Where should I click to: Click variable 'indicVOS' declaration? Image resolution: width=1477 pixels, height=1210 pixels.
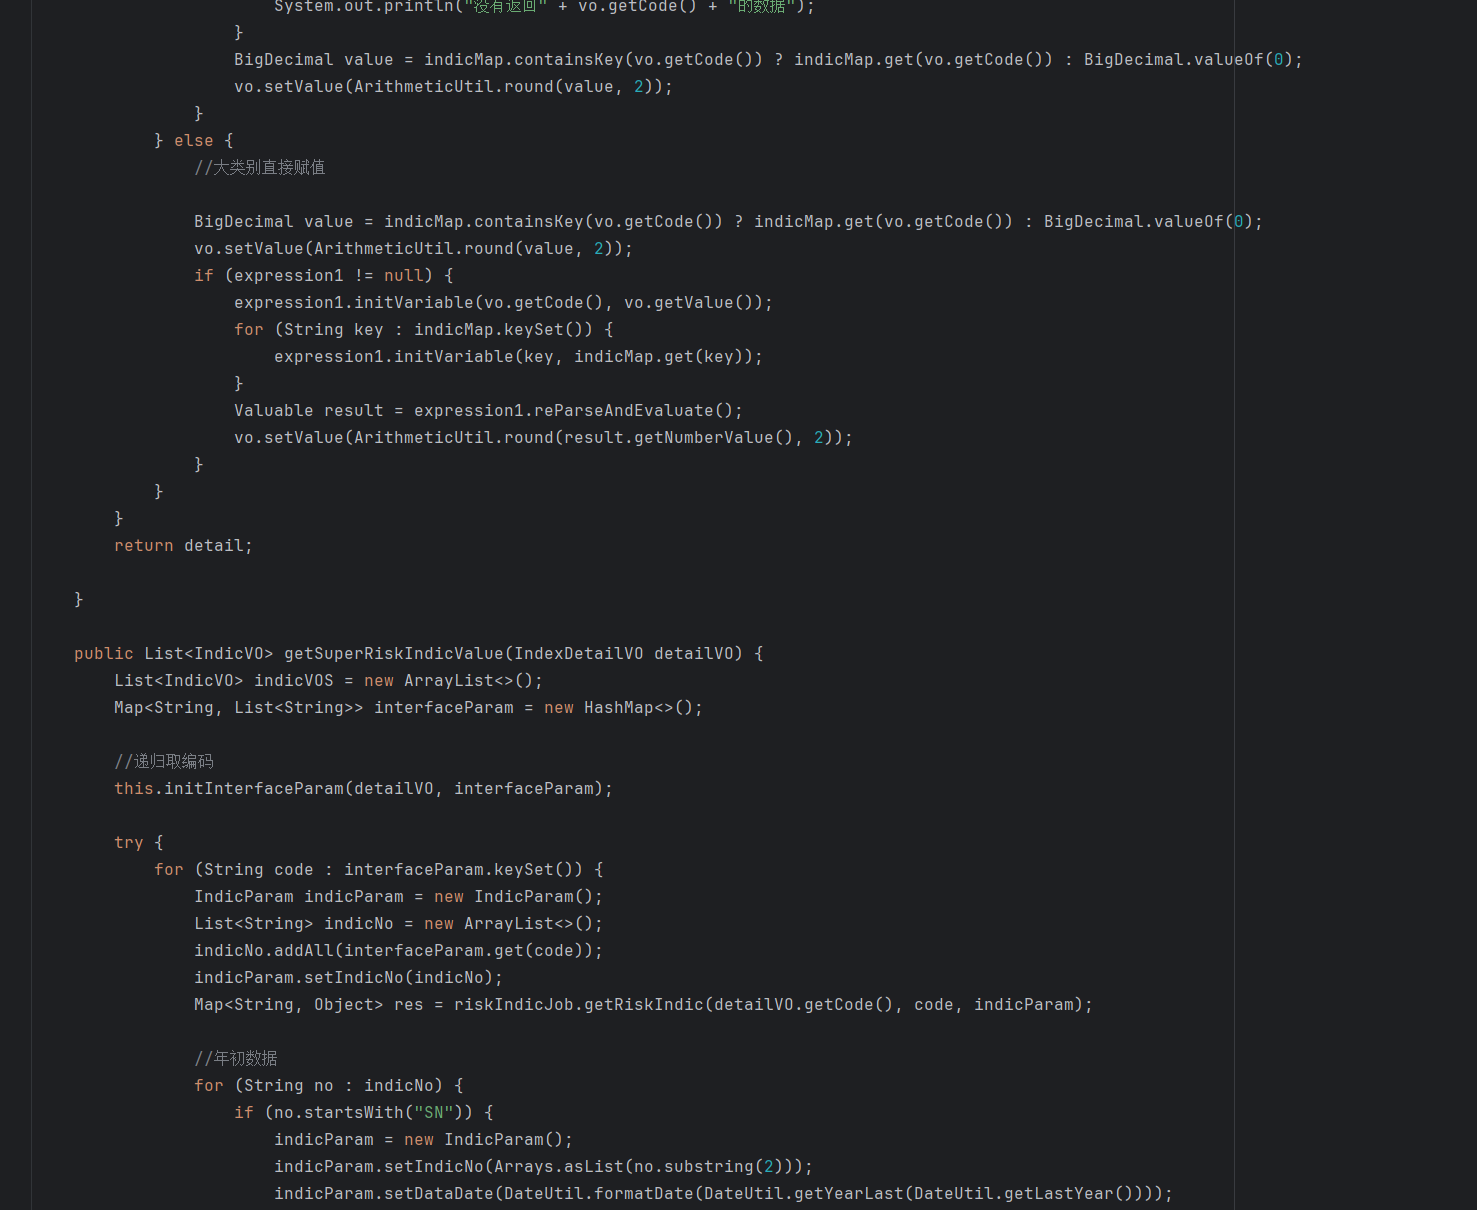coord(294,681)
